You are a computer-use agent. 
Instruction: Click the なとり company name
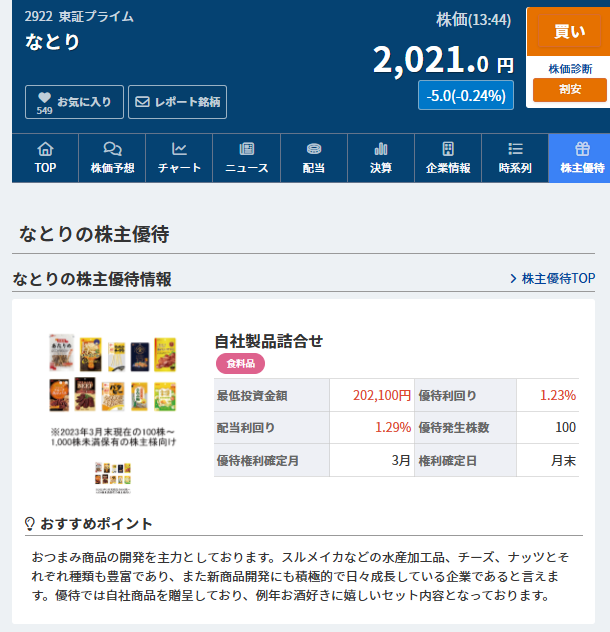point(52,42)
